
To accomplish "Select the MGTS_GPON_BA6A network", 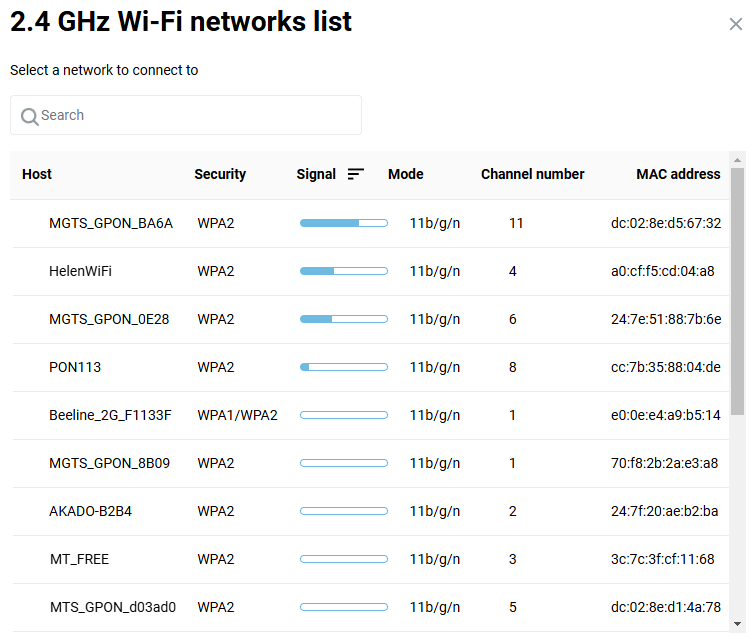I will click(x=111, y=223).
